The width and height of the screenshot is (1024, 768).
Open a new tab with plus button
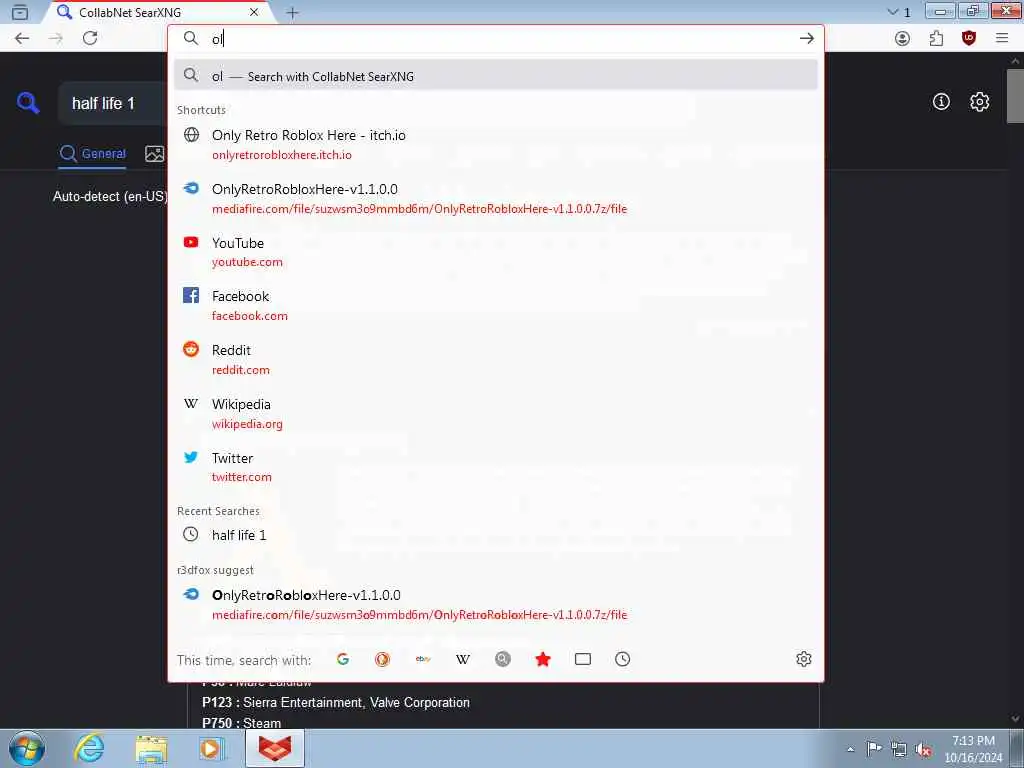tap(293, 12)
